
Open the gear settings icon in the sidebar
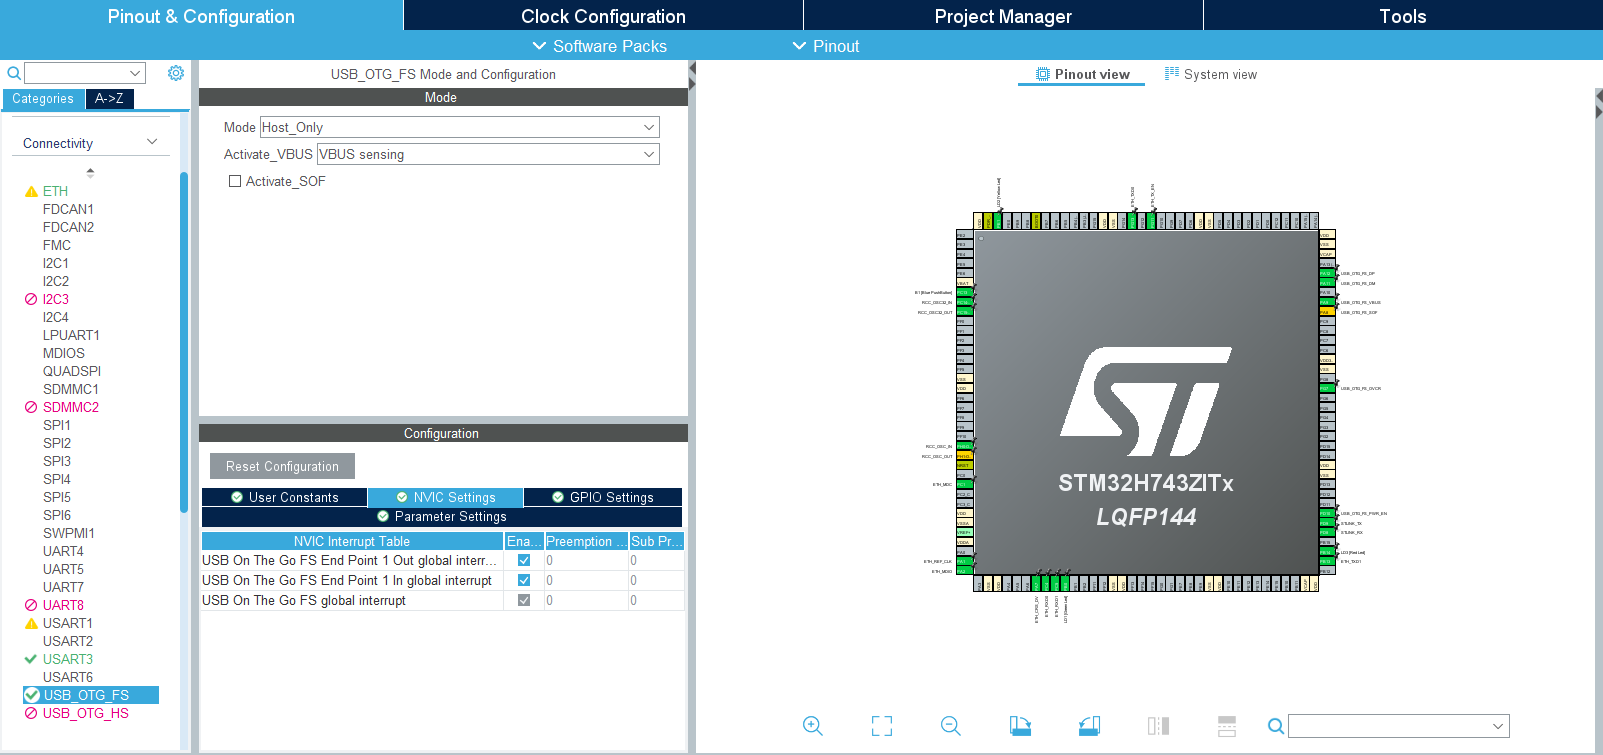click(176, 73)
